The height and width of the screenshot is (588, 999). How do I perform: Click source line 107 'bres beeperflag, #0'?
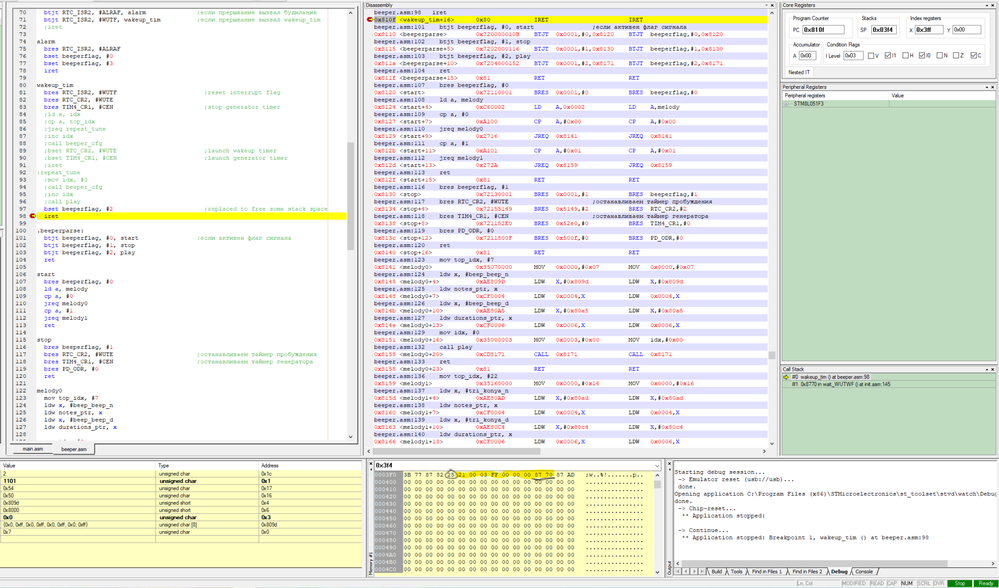coord(79,282)
